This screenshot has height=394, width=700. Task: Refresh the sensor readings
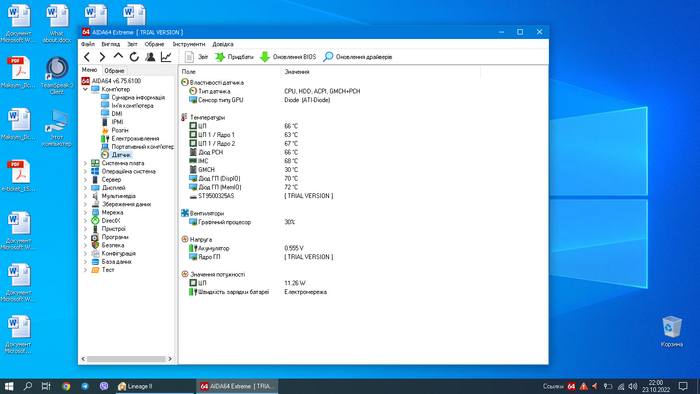pyautogui.click(x=134, y=57)
